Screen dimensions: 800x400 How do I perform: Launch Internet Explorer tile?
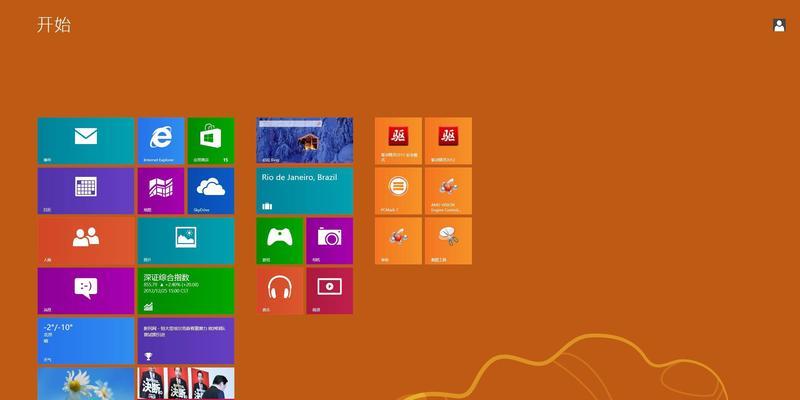click(161, 141)
